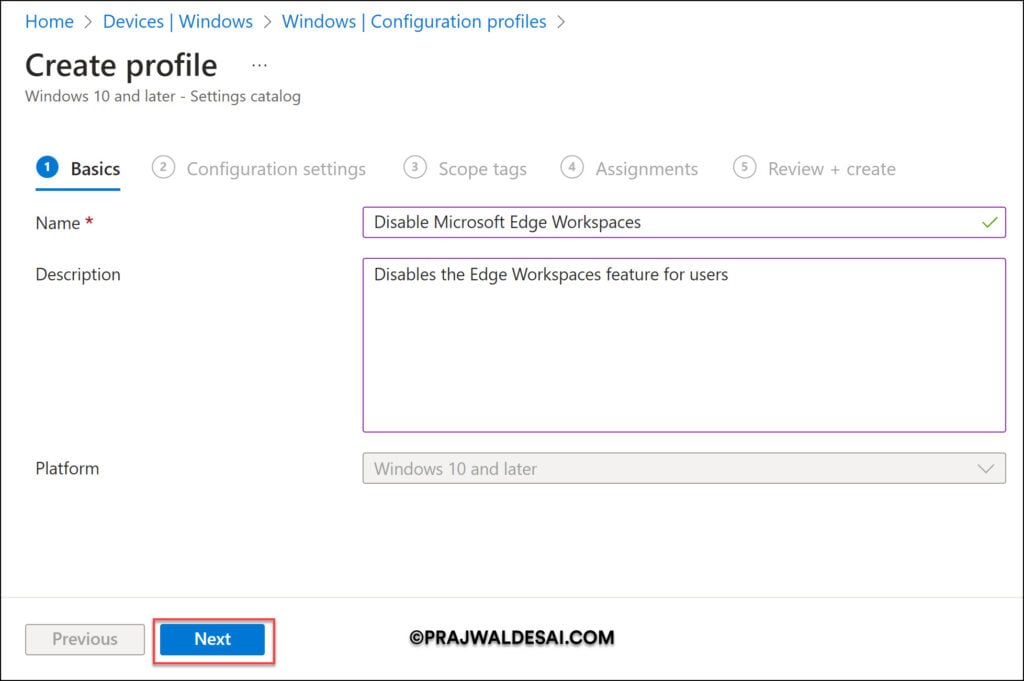Click the step 3 circle icon

click(415, 167)
